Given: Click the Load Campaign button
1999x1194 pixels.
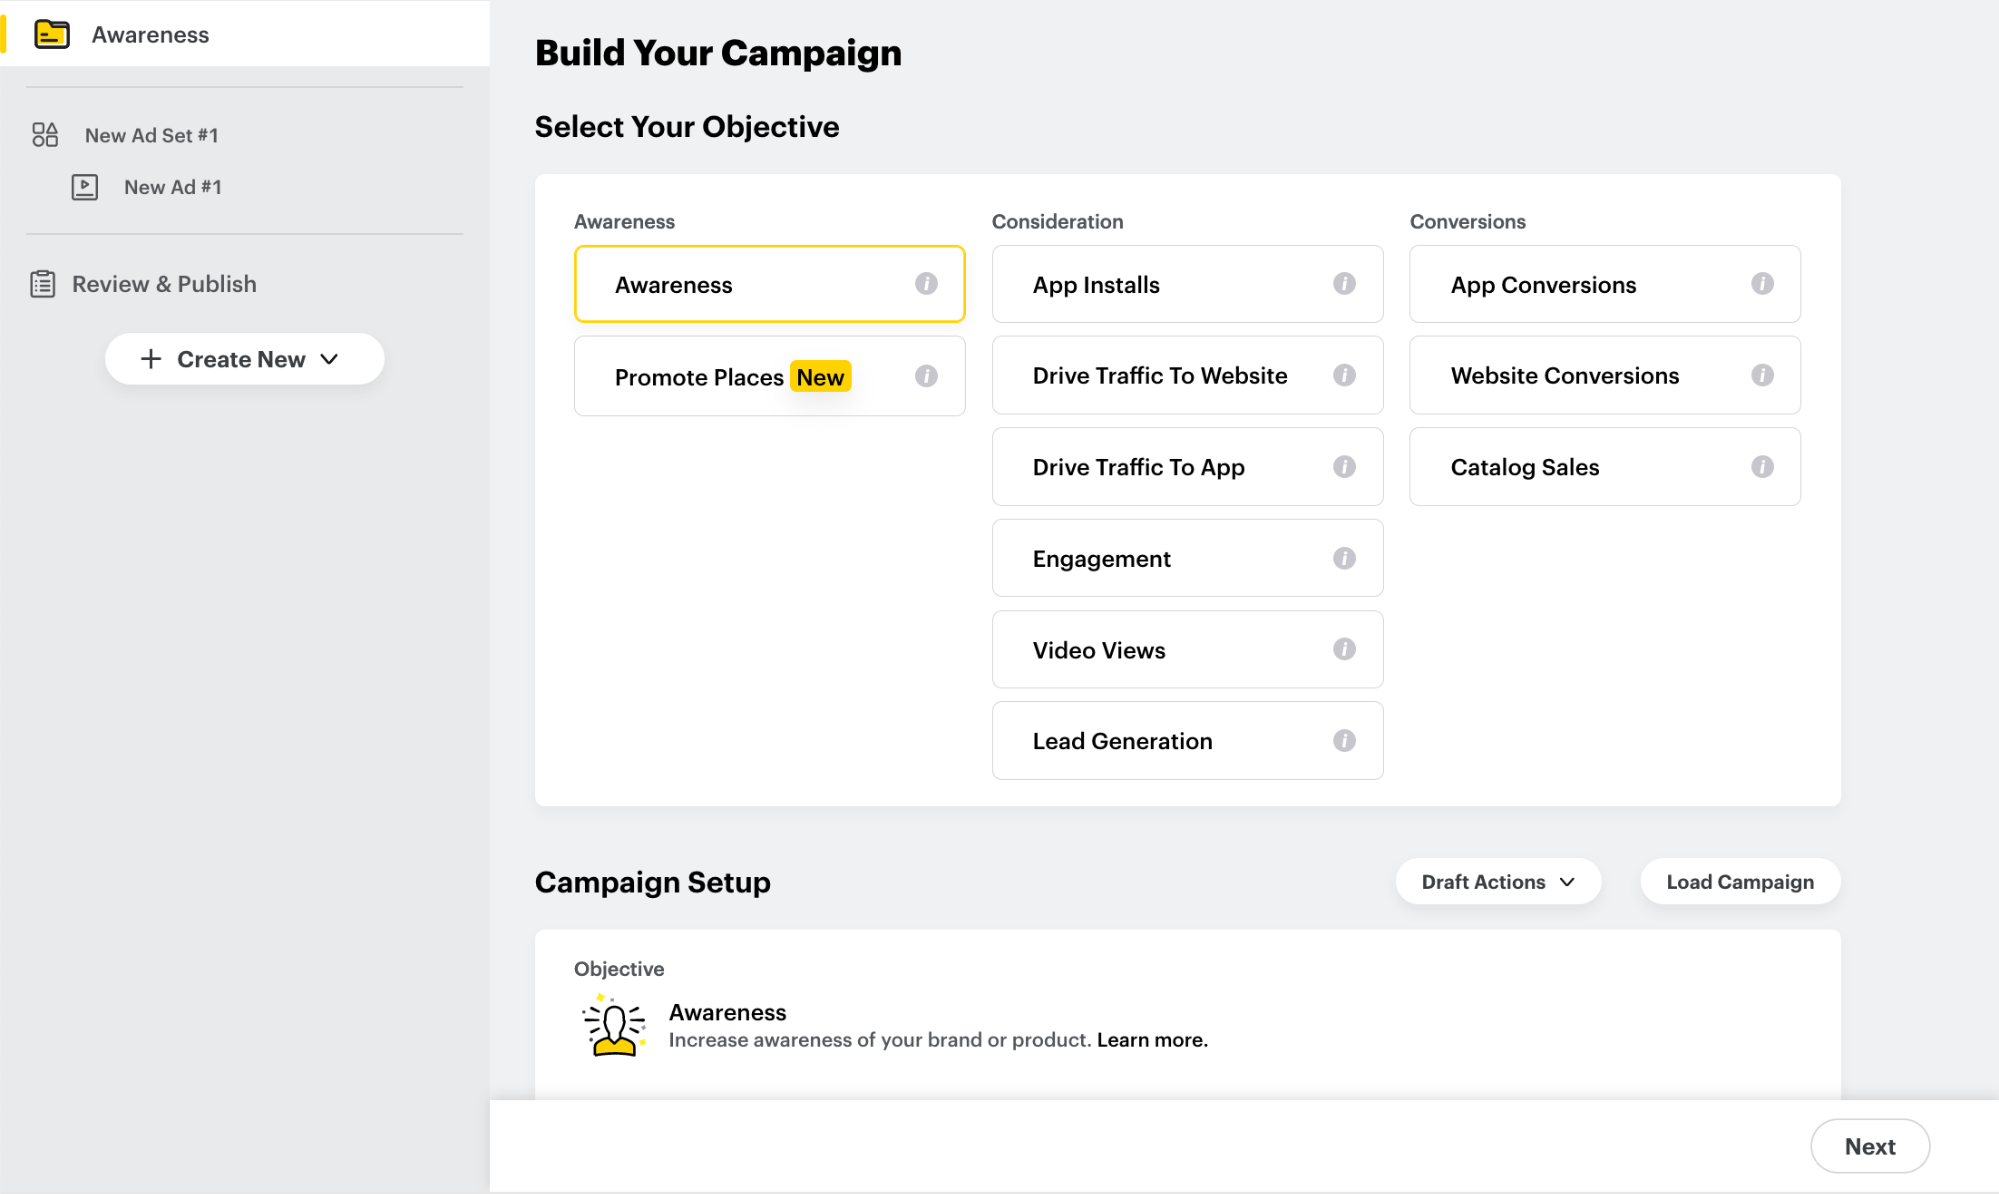Looking at the screenshot, I should (1739, 881).
